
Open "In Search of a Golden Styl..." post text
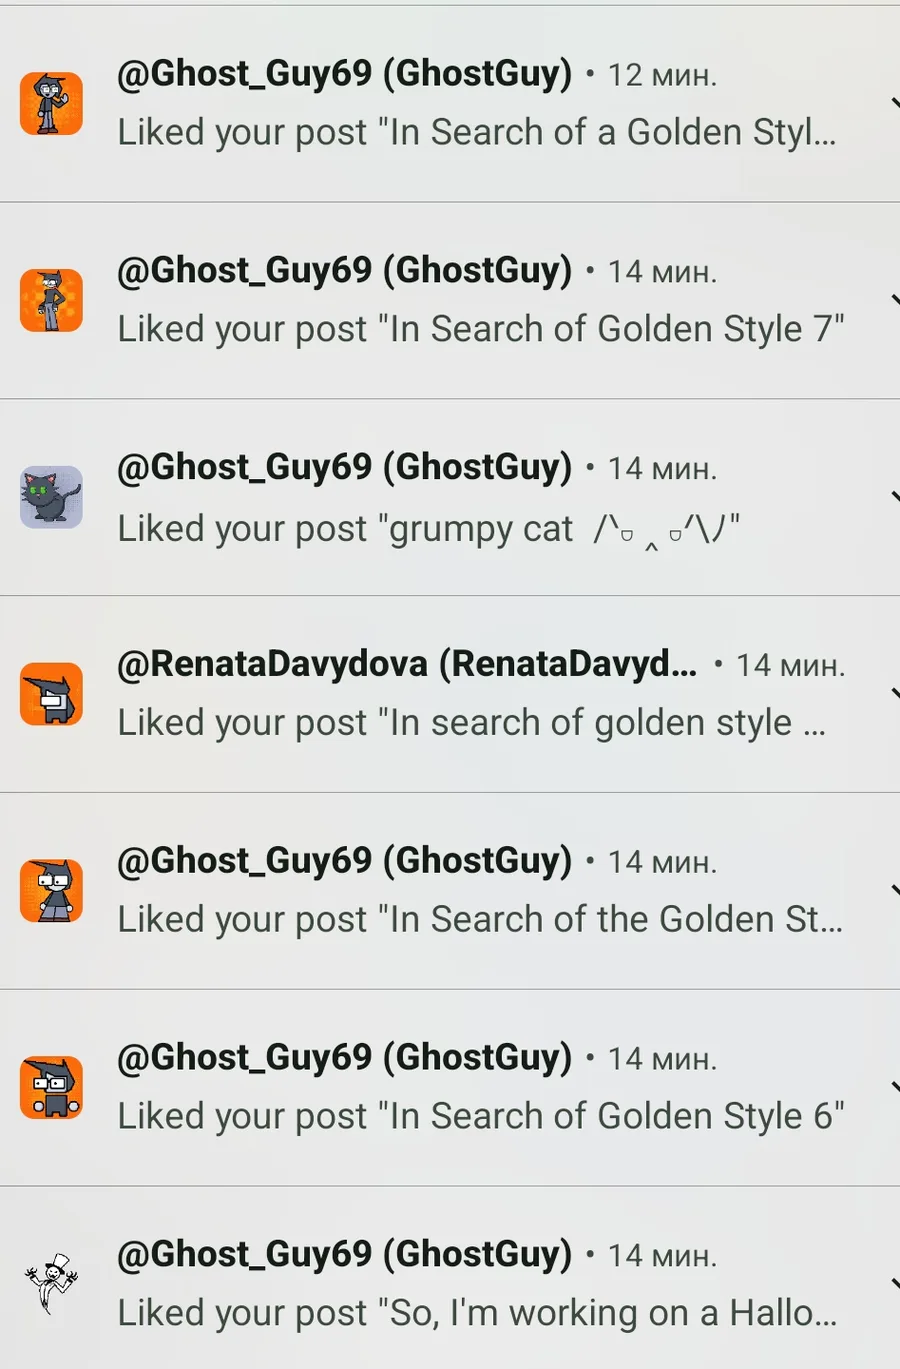pyautogui.click(x=477, y=132)
